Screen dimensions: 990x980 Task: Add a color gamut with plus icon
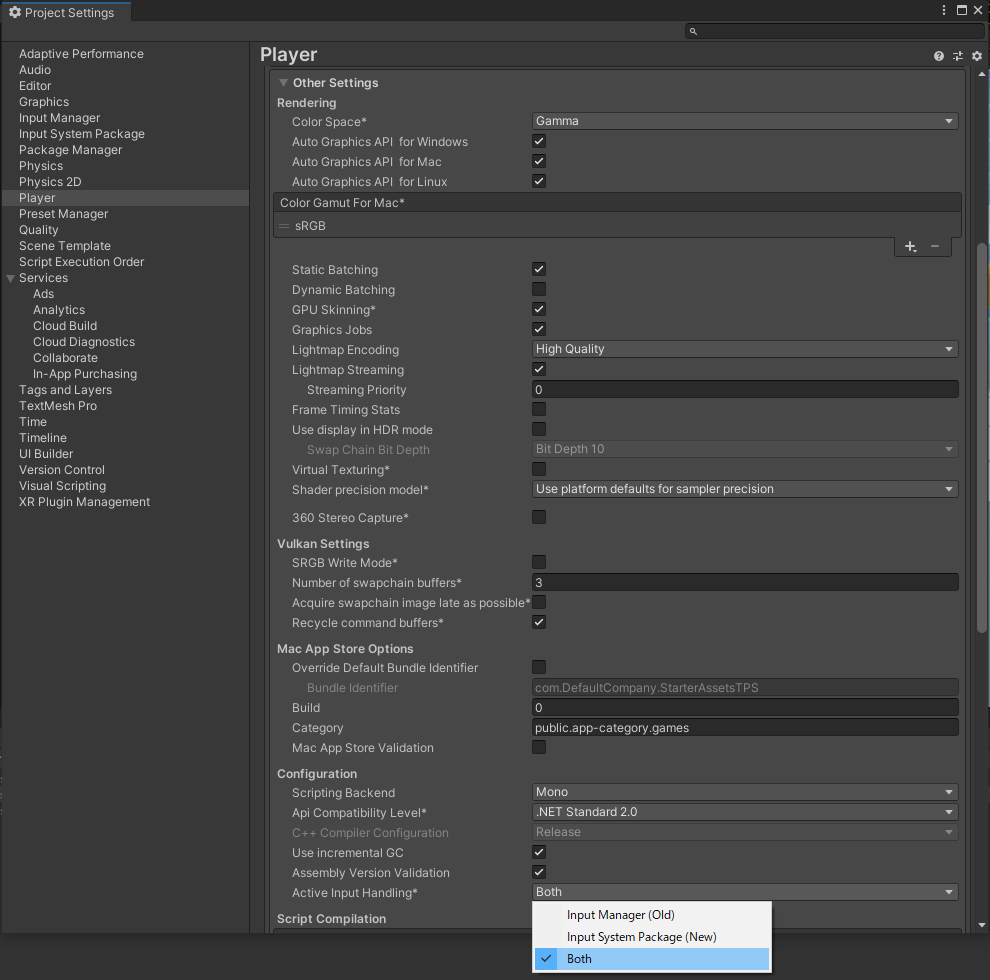(x=910, y=246)
